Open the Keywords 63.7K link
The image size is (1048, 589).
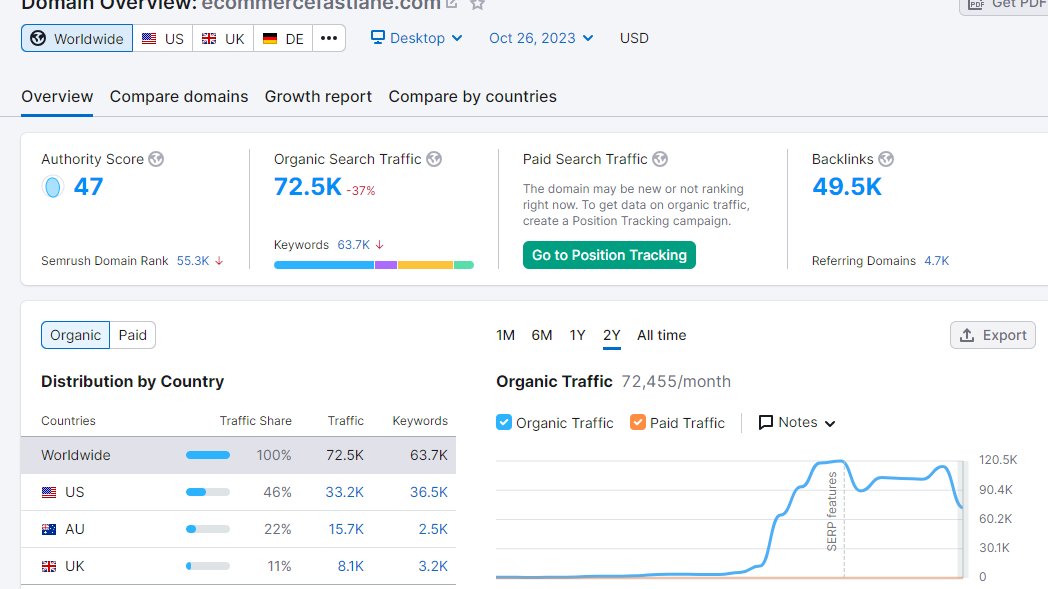coord(354,245)
